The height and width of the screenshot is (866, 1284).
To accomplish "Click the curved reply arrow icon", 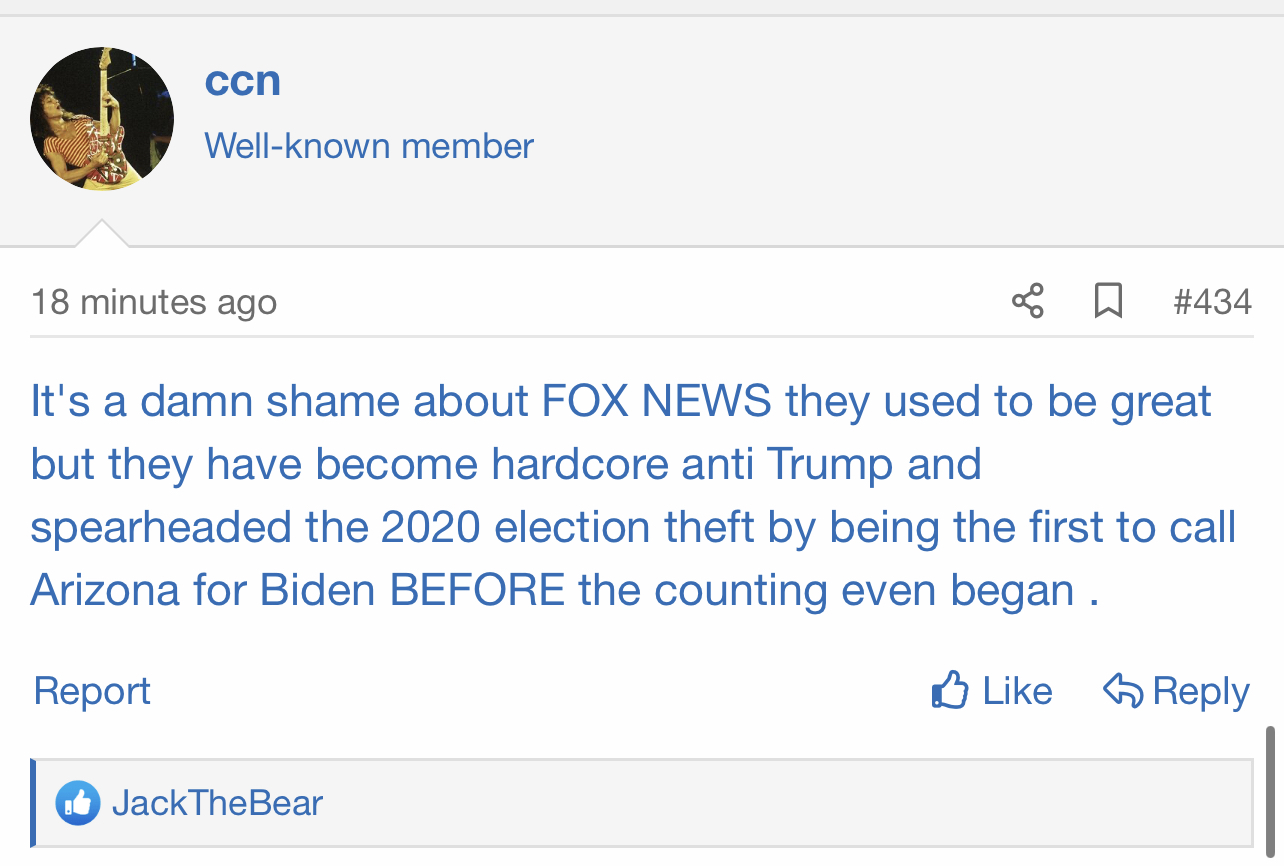I will point(1123,690).
